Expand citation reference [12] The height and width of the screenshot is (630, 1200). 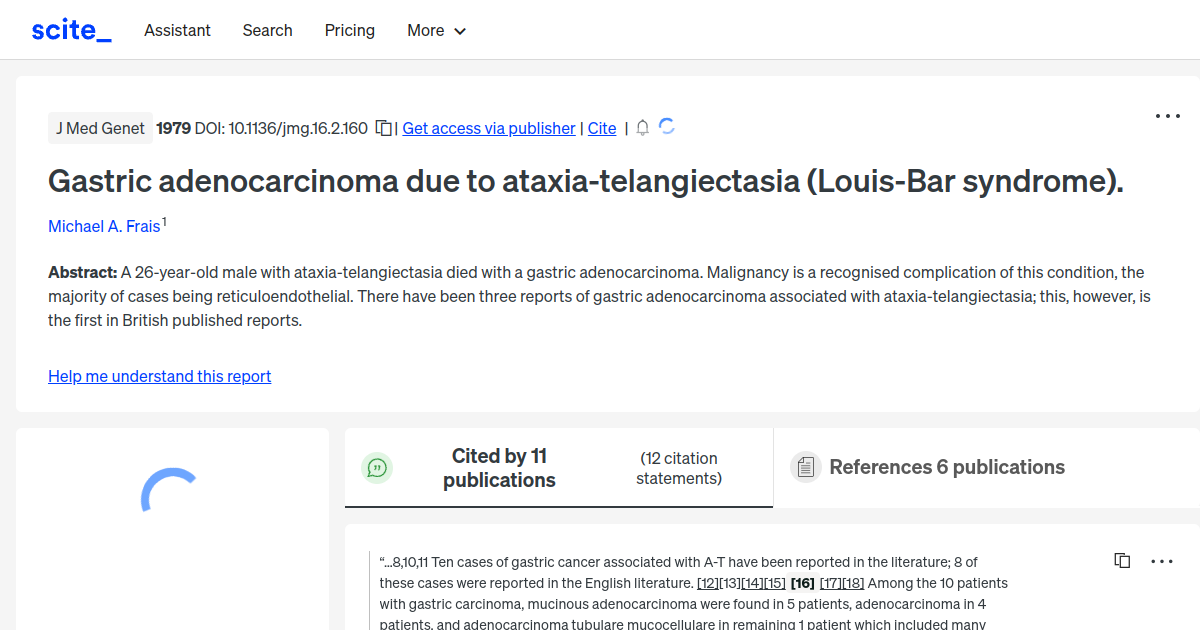710,582
